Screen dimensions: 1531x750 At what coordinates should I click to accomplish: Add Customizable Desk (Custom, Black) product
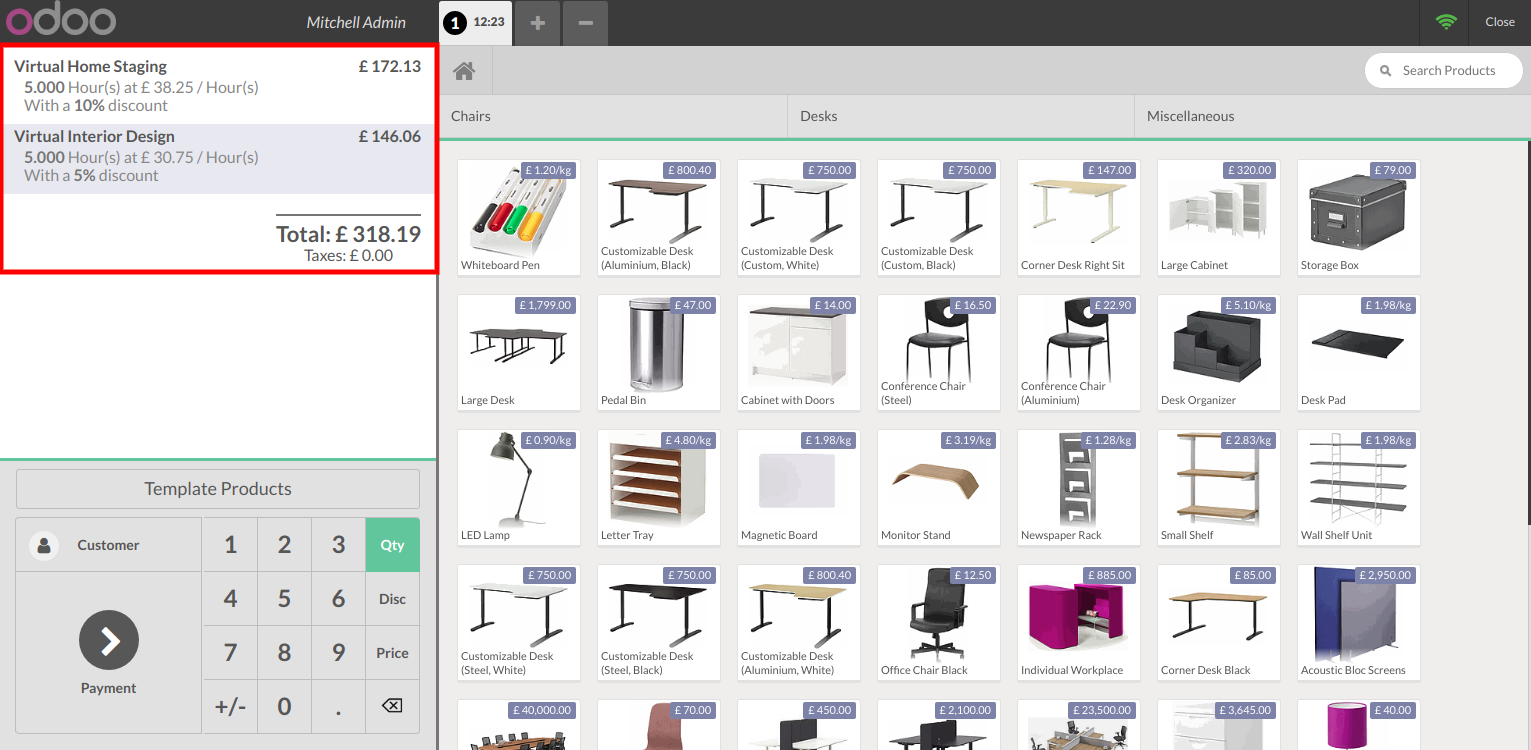pyautogui.click(x=939, y=217)
